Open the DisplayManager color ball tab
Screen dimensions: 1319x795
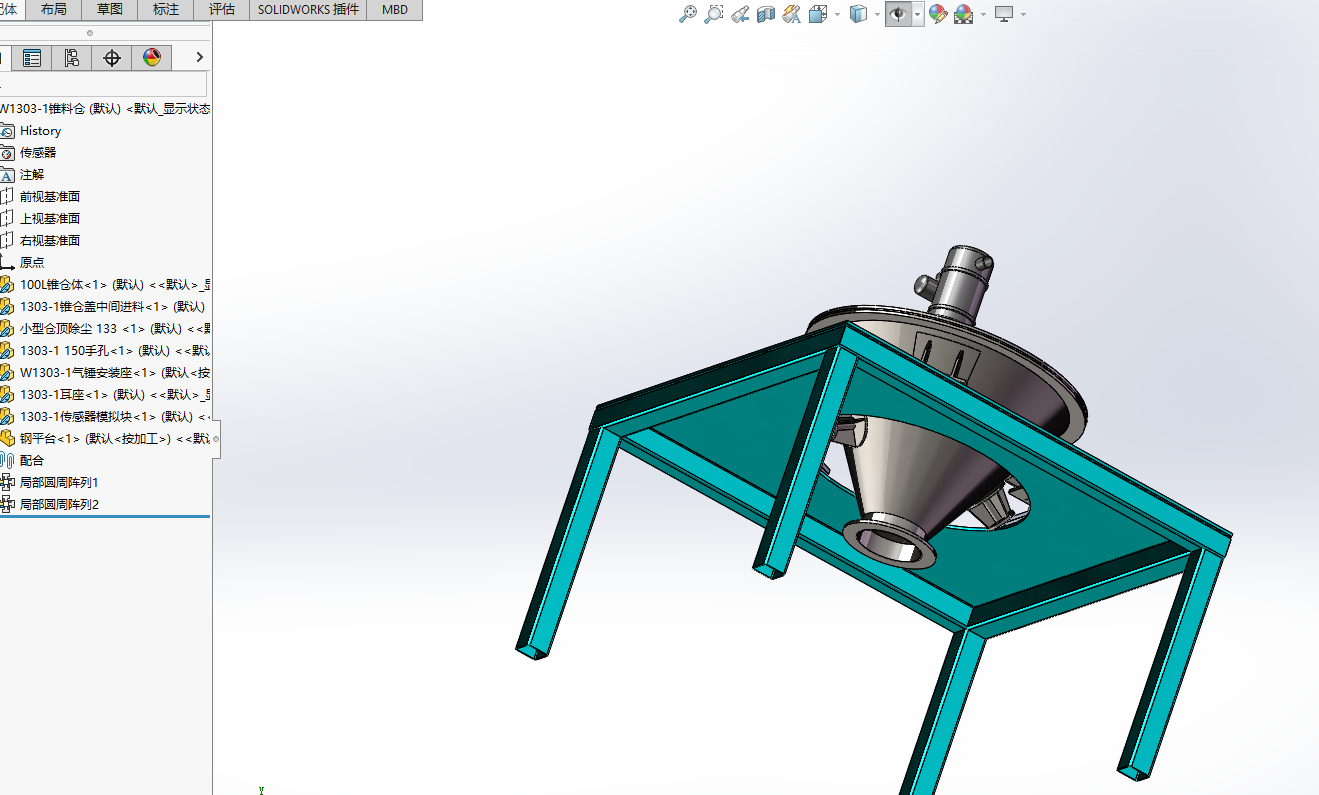click(x=152, y=58)
